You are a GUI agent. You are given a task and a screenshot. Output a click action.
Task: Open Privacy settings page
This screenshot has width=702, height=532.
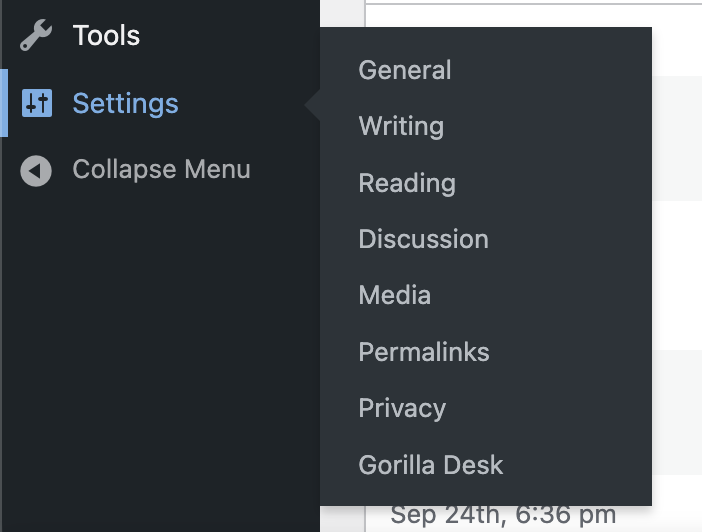[402, 408]
